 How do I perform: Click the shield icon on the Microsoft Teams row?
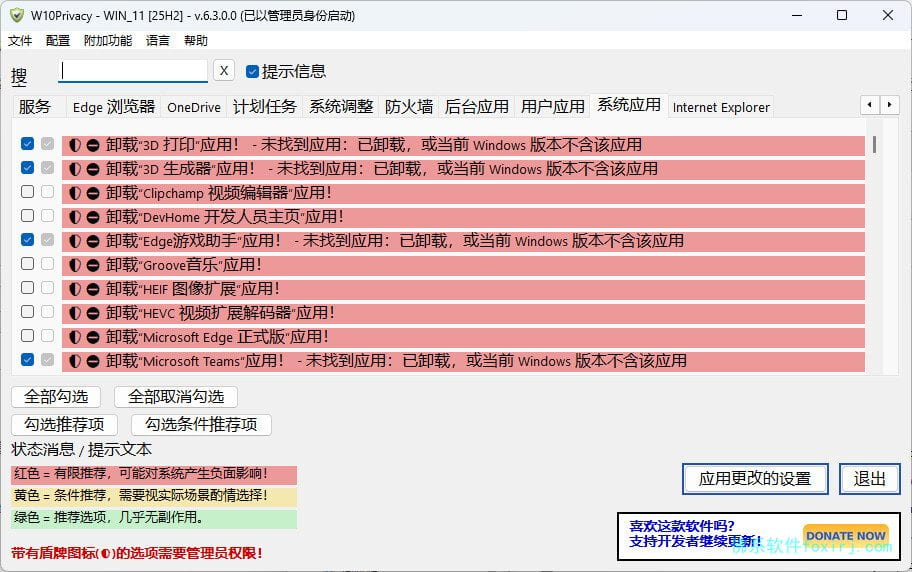pos(74,361)
